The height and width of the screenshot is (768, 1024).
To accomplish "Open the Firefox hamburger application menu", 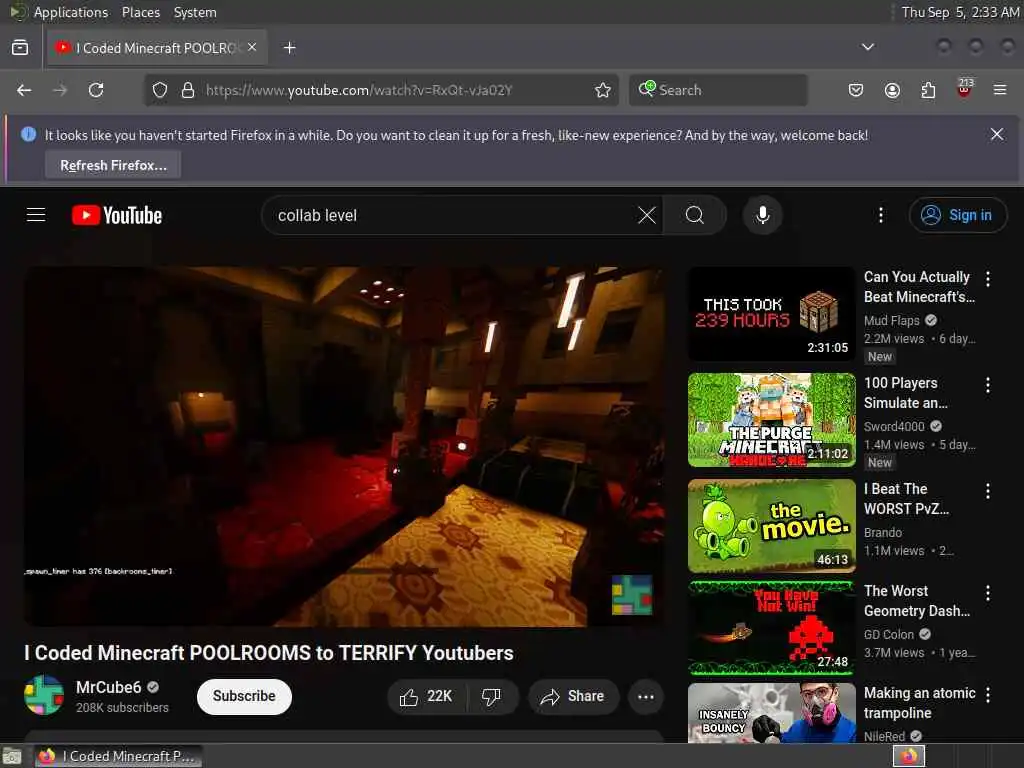I will pos(1000,90).
